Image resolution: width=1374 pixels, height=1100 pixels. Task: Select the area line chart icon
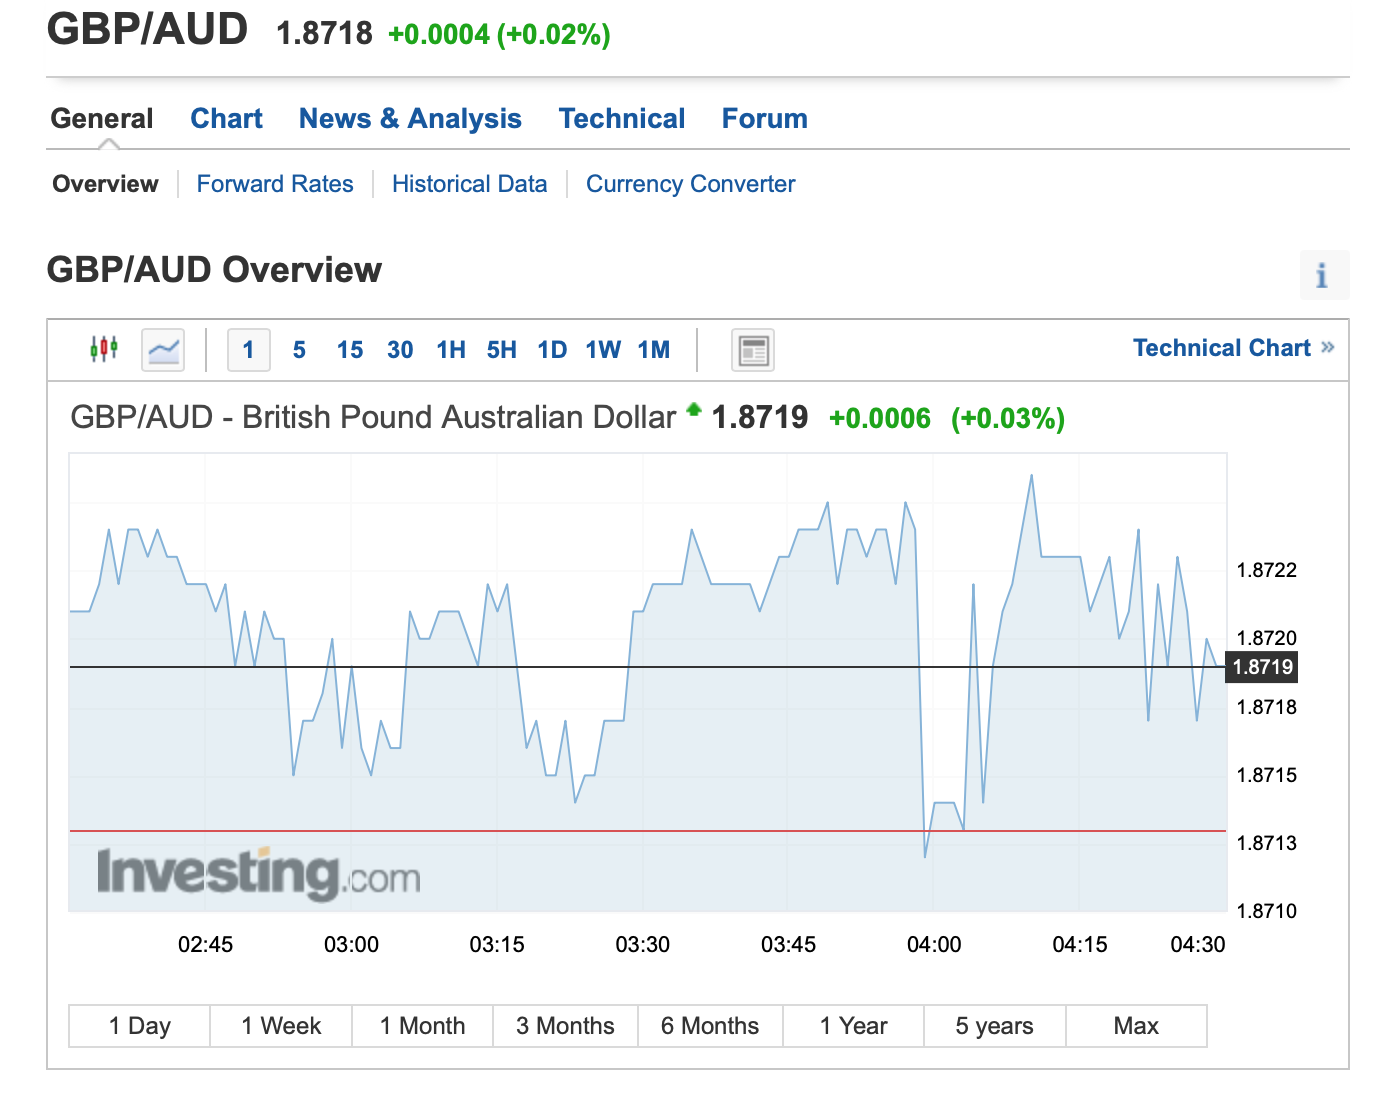163,350
